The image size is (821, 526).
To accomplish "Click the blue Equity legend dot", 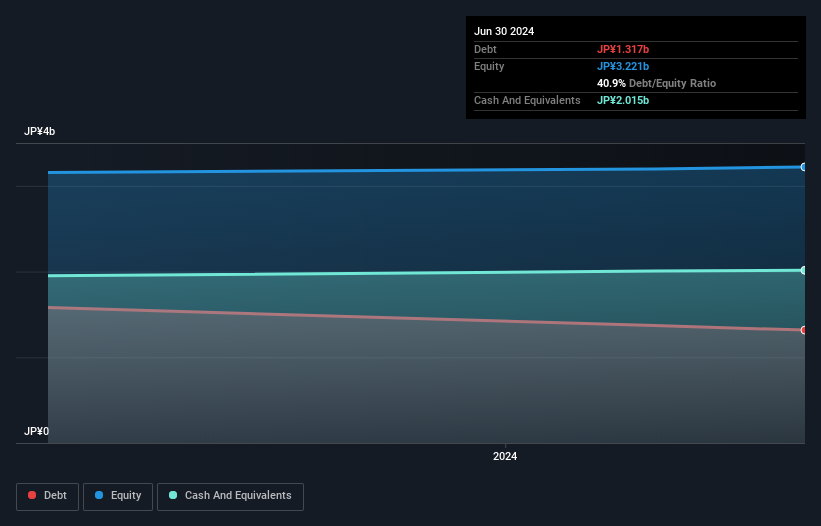I will click(99, 495).
